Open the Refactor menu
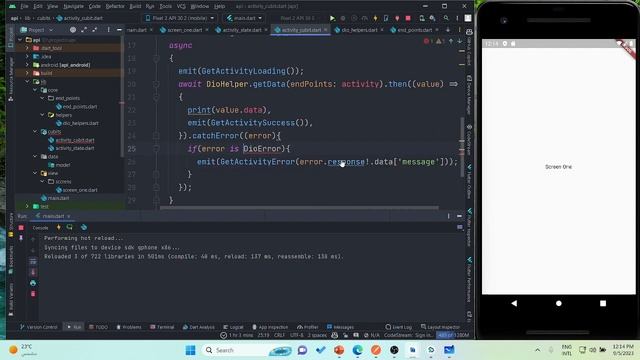This screenshot has height=360, width=640. click(x=115, y=6)
